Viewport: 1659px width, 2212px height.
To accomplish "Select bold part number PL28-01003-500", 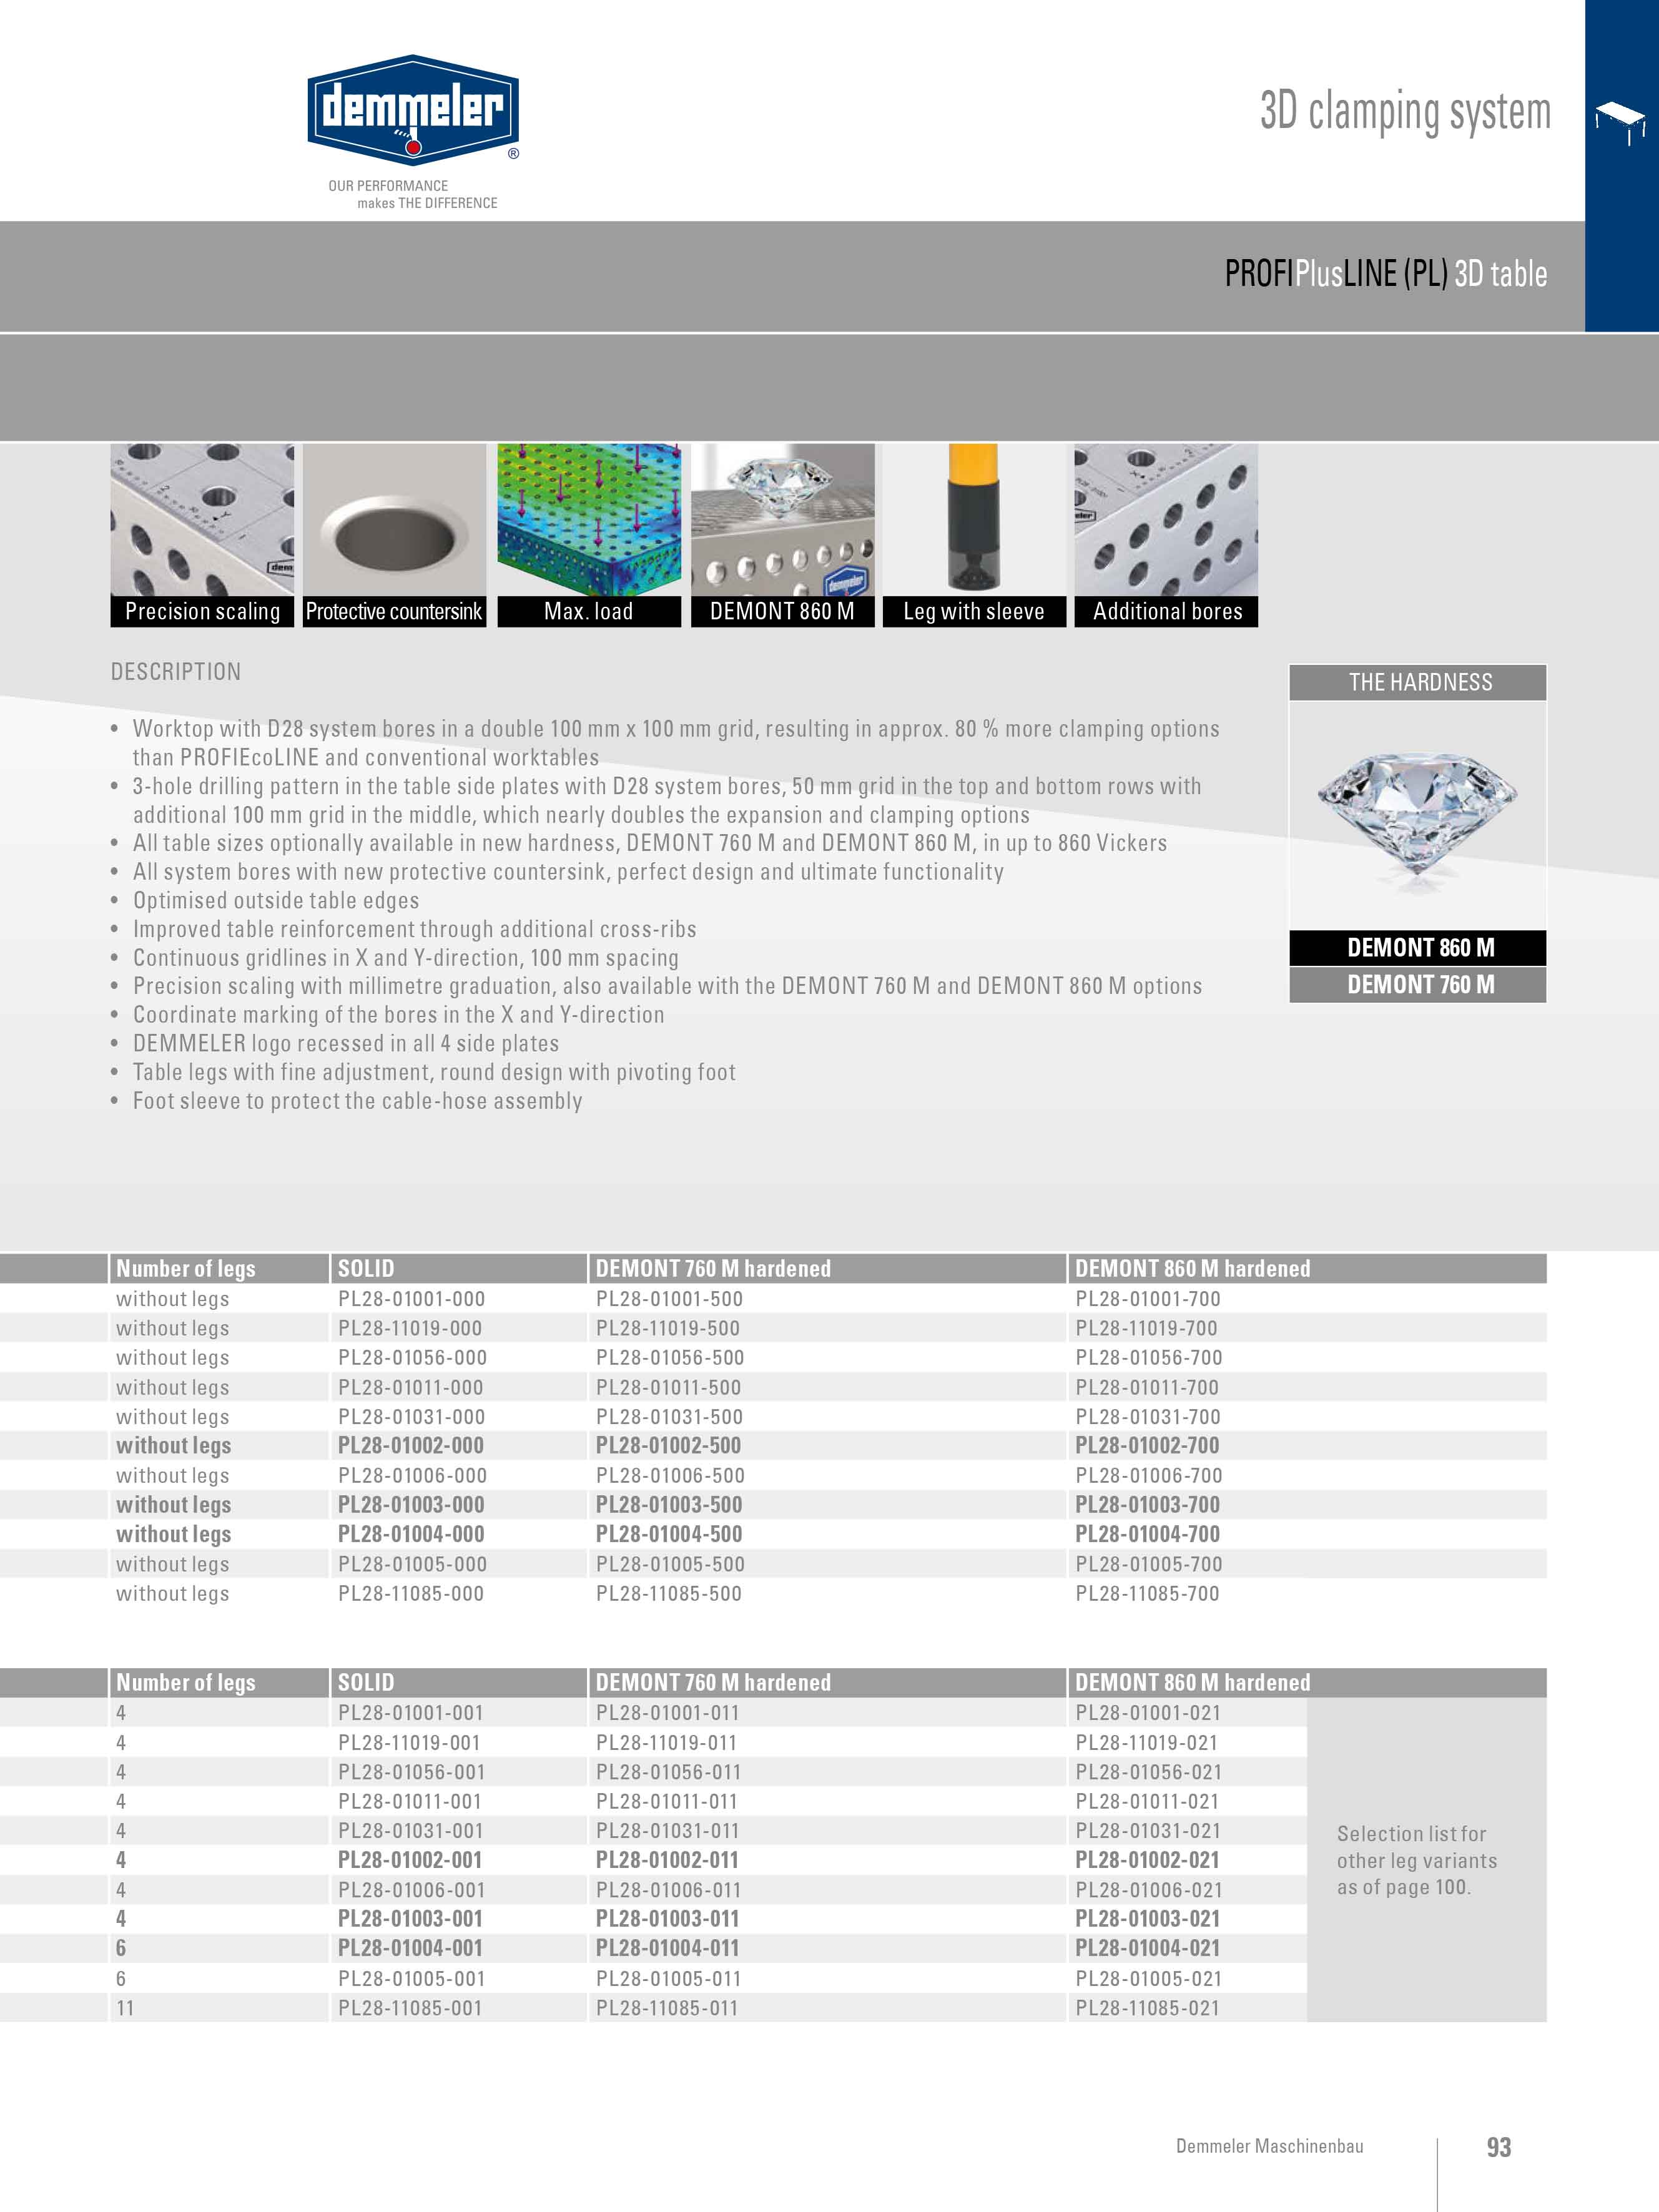I will coord(669,1505).
